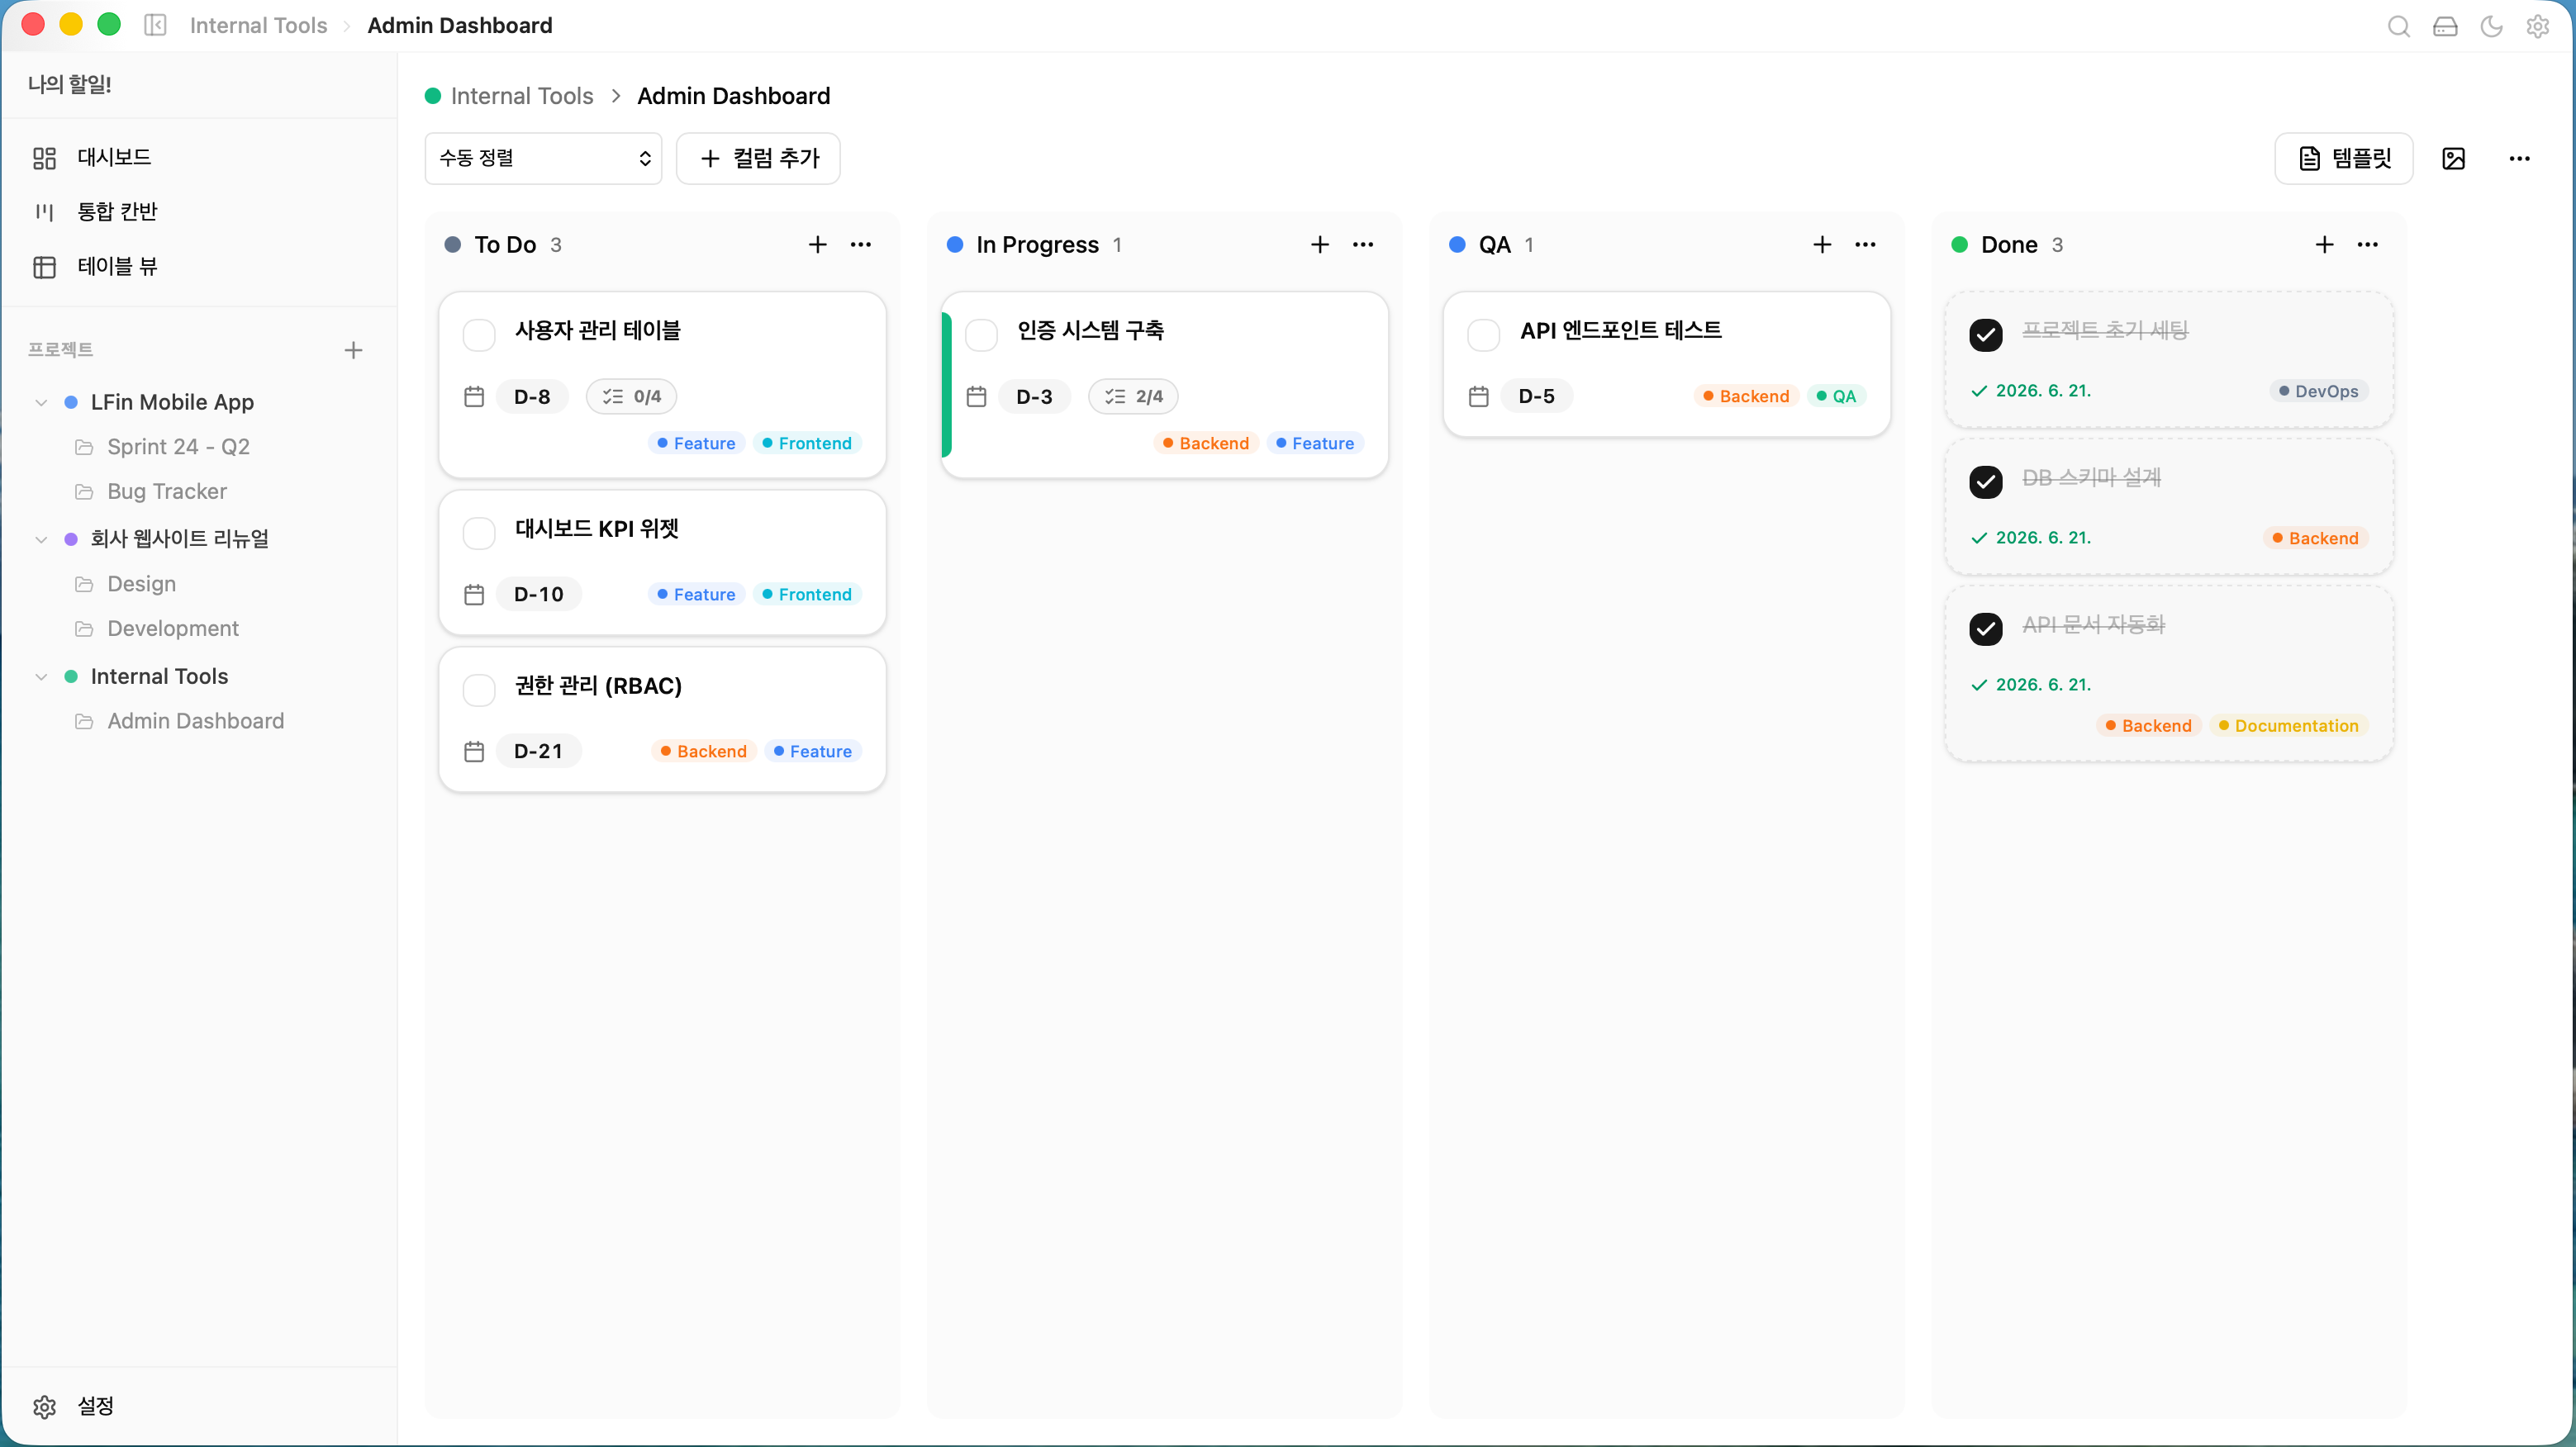
Task: Check off the 사용자 관리 테이블 task
Action: tap(479, 335)
